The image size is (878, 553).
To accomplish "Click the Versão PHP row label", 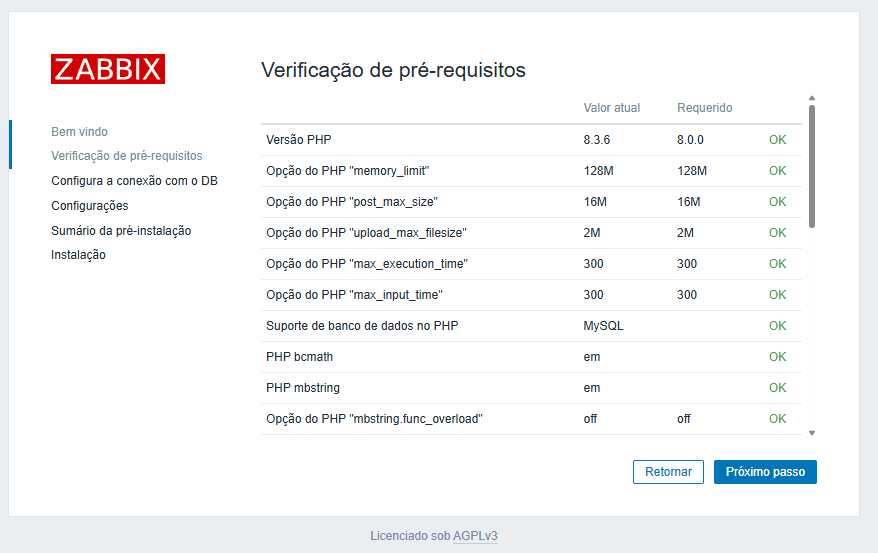I will tap(298, 140).
